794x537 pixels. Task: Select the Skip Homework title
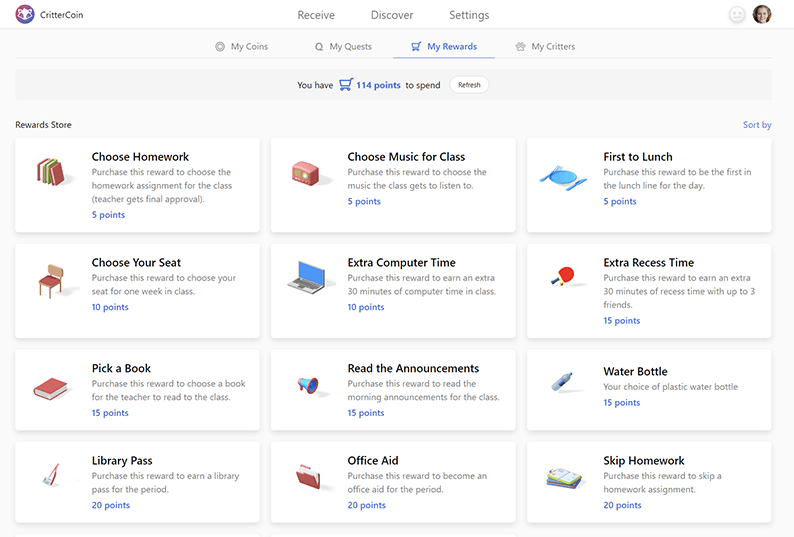(644, 461)
